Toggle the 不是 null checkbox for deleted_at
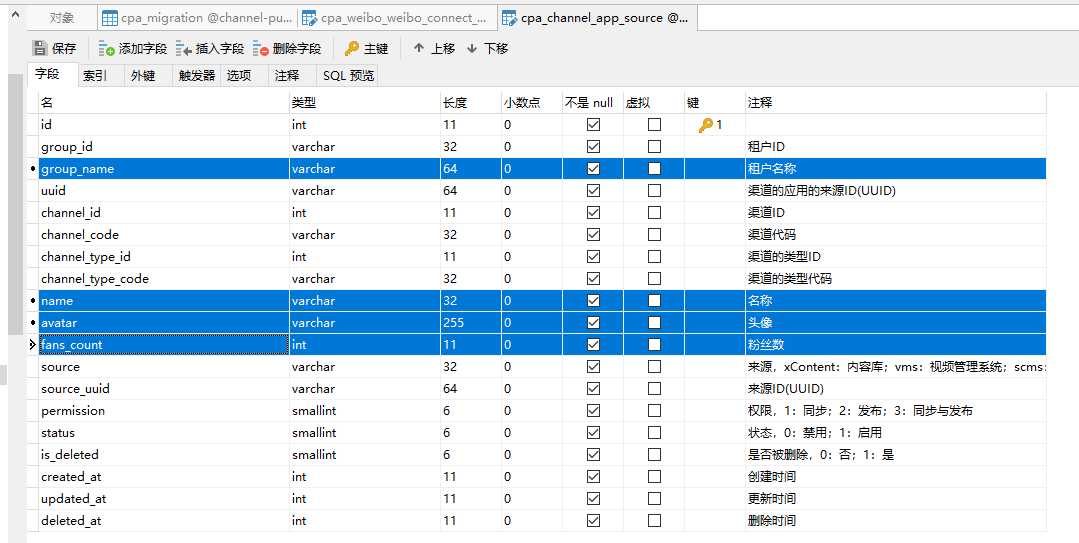 (x=593, y=521)
